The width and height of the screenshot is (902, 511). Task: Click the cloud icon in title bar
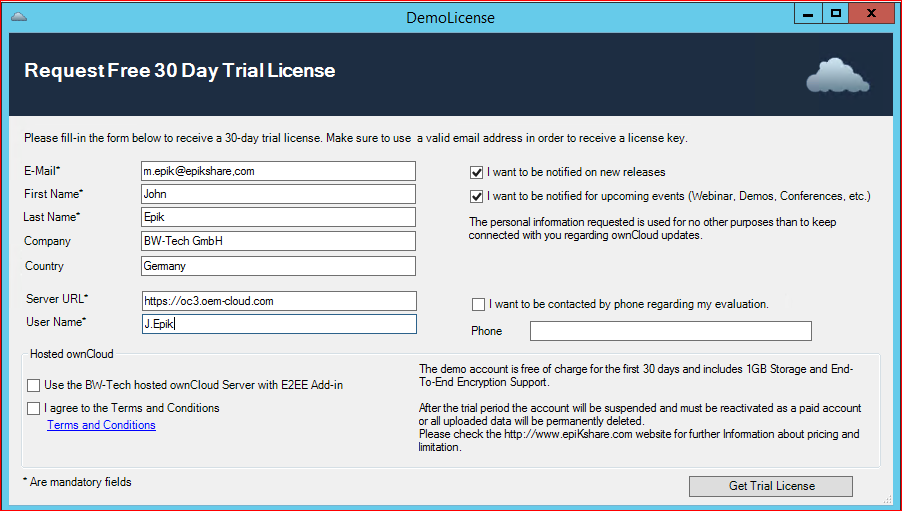pyautogui.click(x=19, y=16)
